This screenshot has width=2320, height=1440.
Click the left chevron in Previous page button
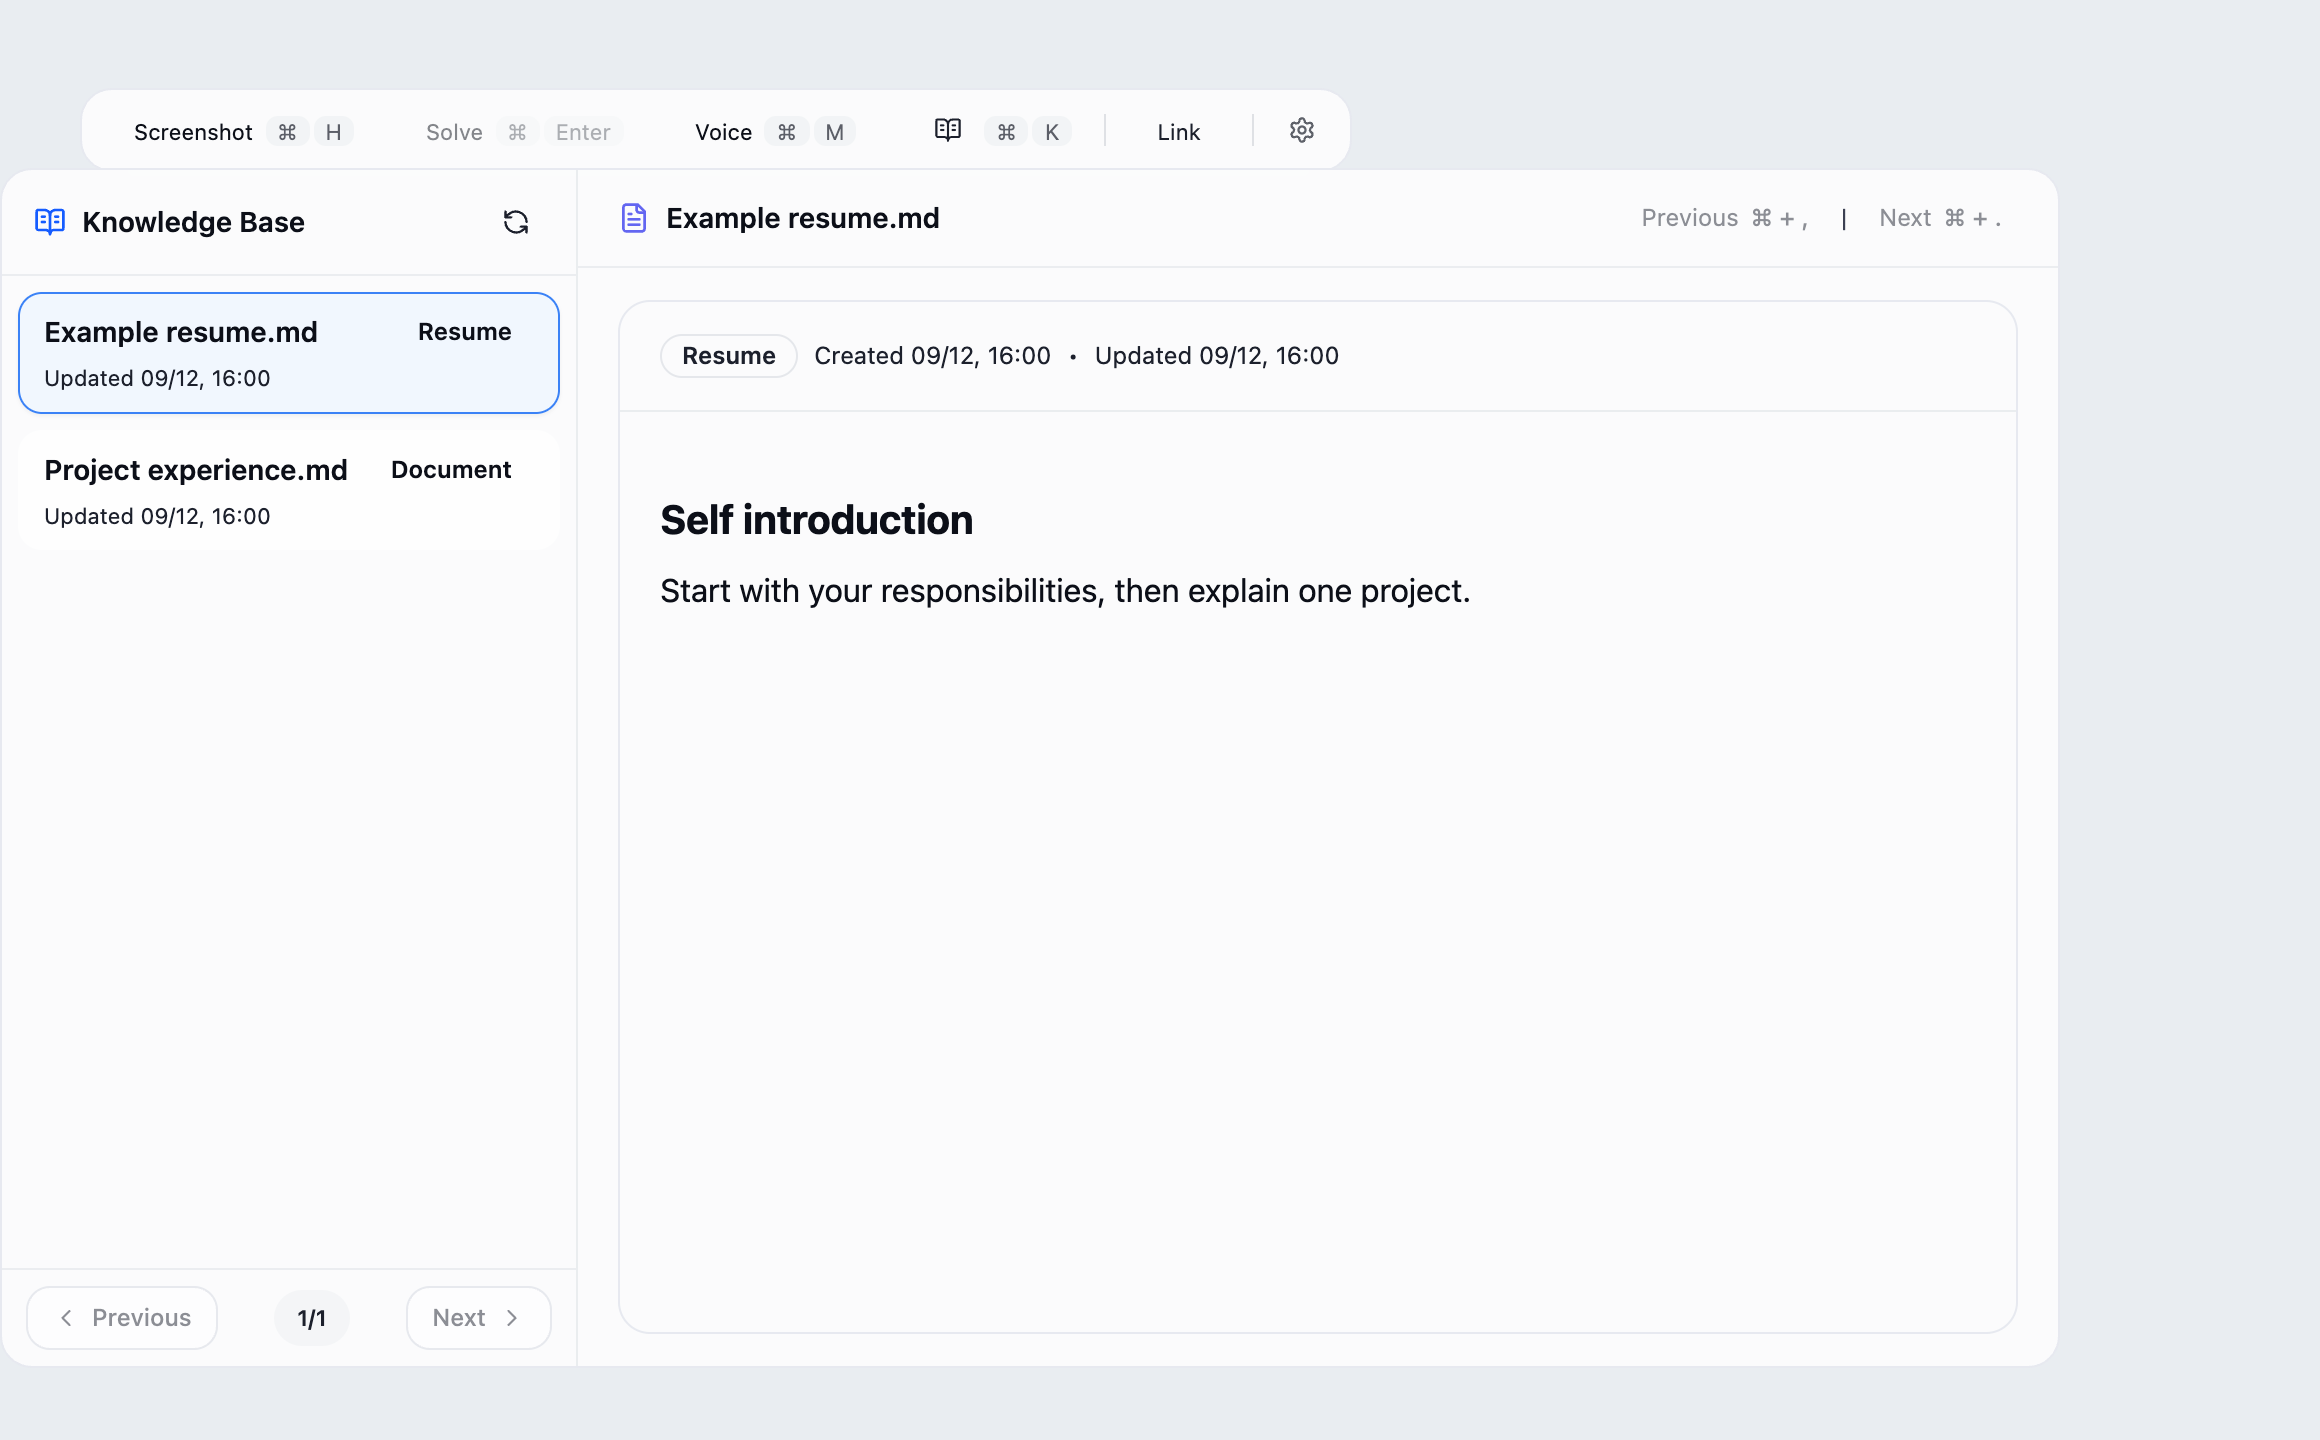tap(66, 1318)
